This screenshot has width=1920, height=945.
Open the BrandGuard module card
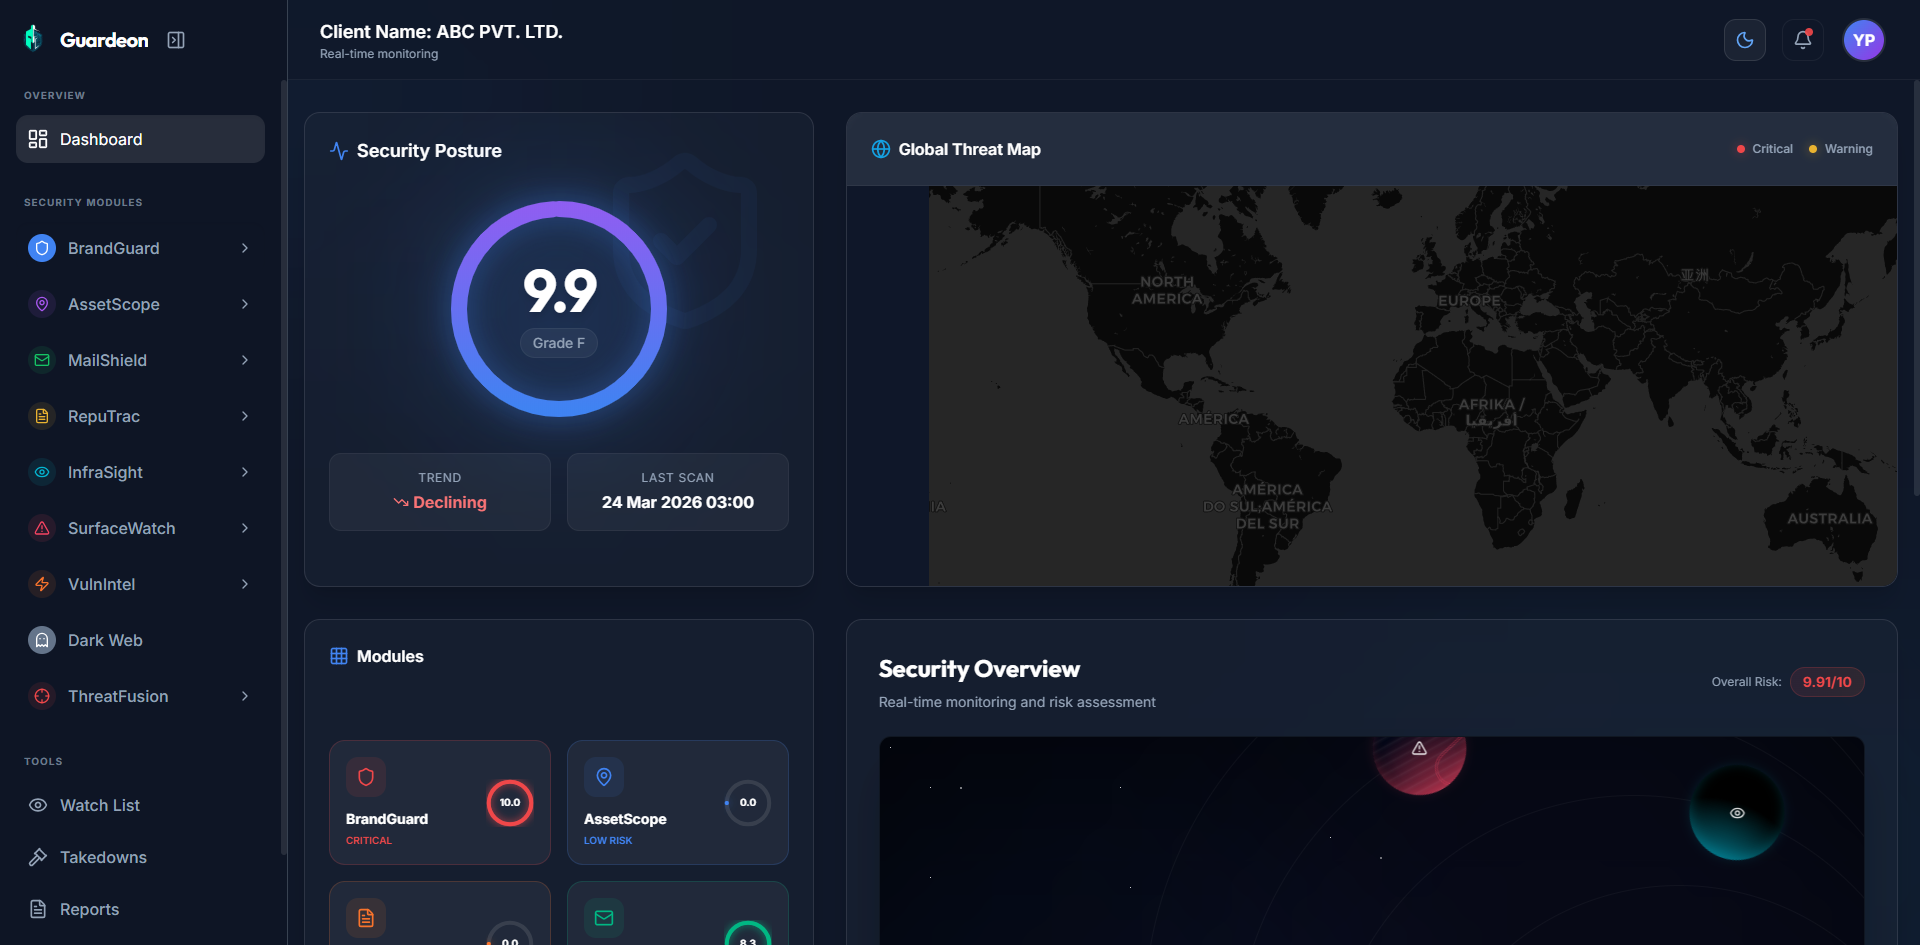[440, 802]
